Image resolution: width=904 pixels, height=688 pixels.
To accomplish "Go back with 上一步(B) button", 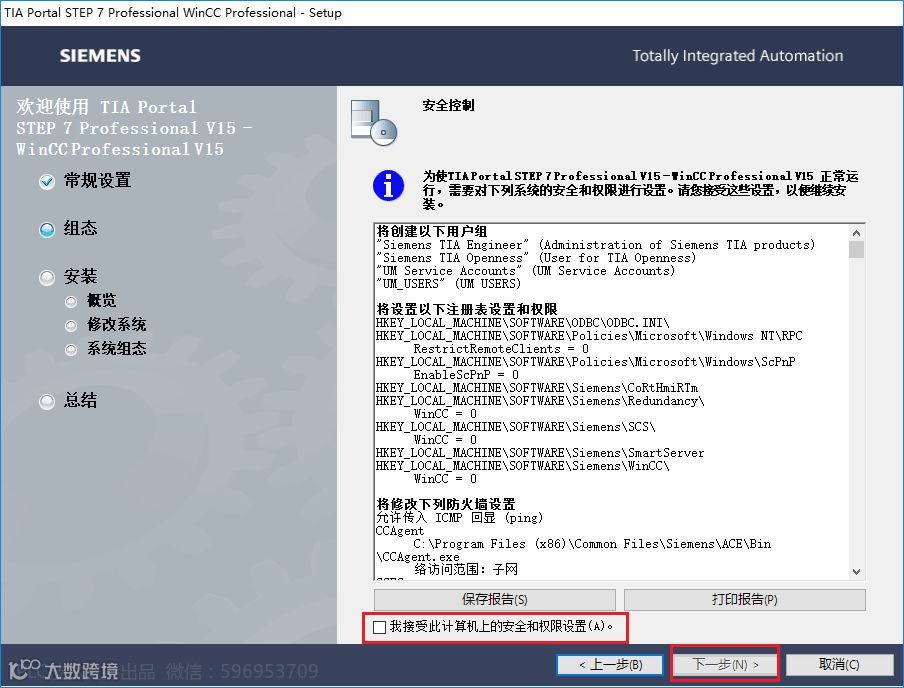I will [x=611, y=664].
